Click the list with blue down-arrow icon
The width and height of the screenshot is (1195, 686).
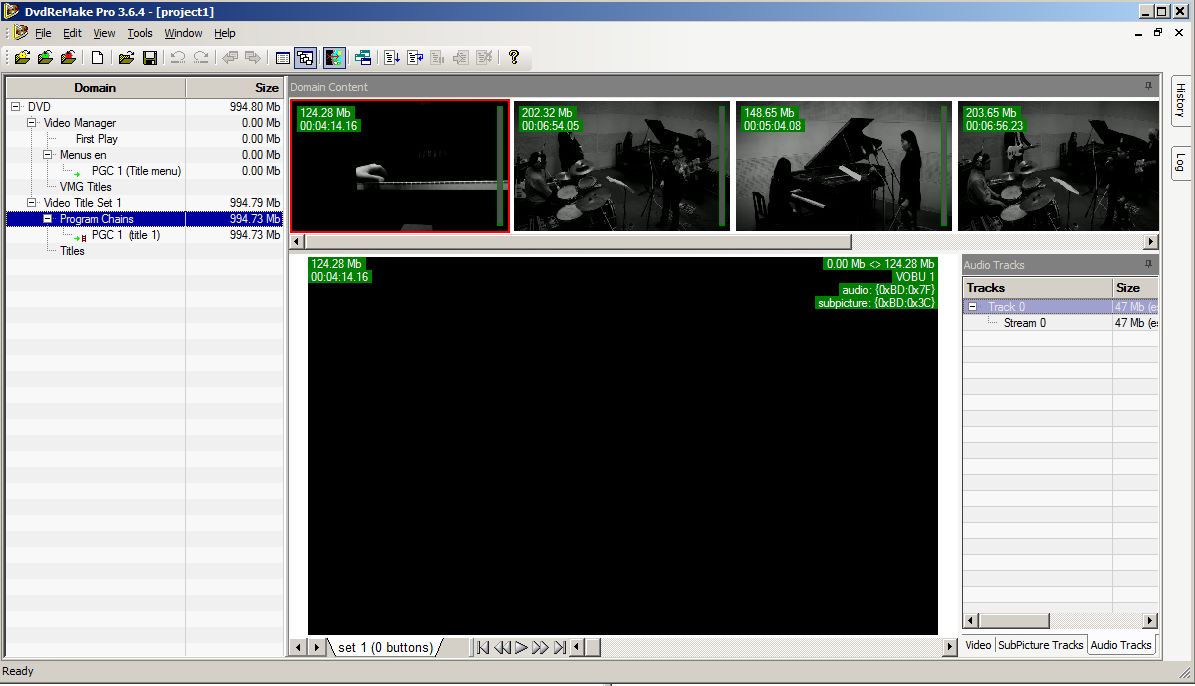(392, 57)
